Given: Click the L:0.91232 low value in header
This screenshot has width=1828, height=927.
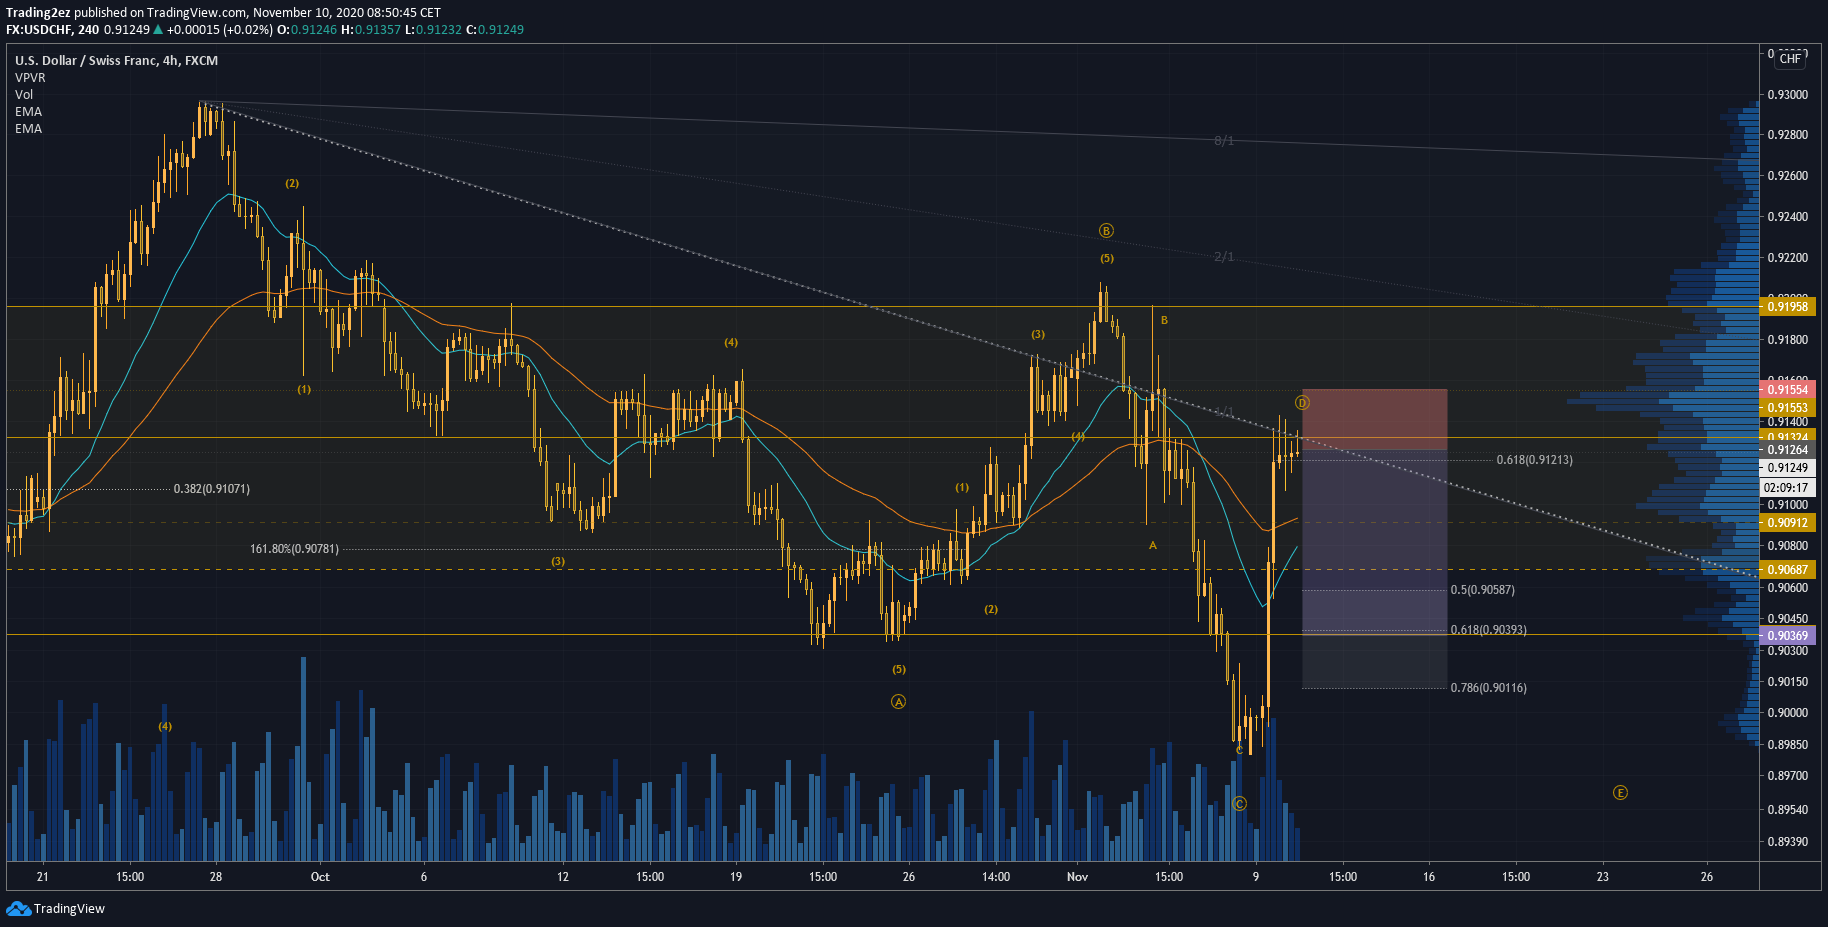Looking at the screenshot, I should [x=433, y=29].
